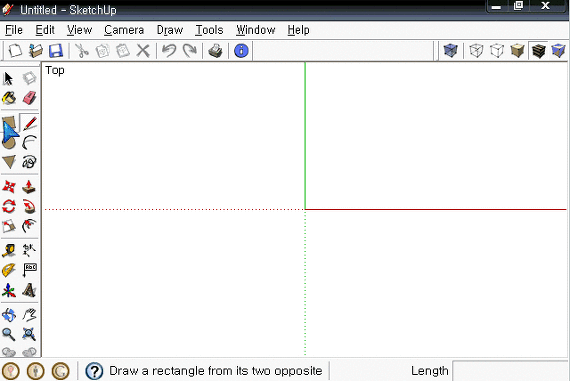Click the Erase X toolbar icon
Image resolution: width=570 pixels, height=381 pixels.
point(143,51)
